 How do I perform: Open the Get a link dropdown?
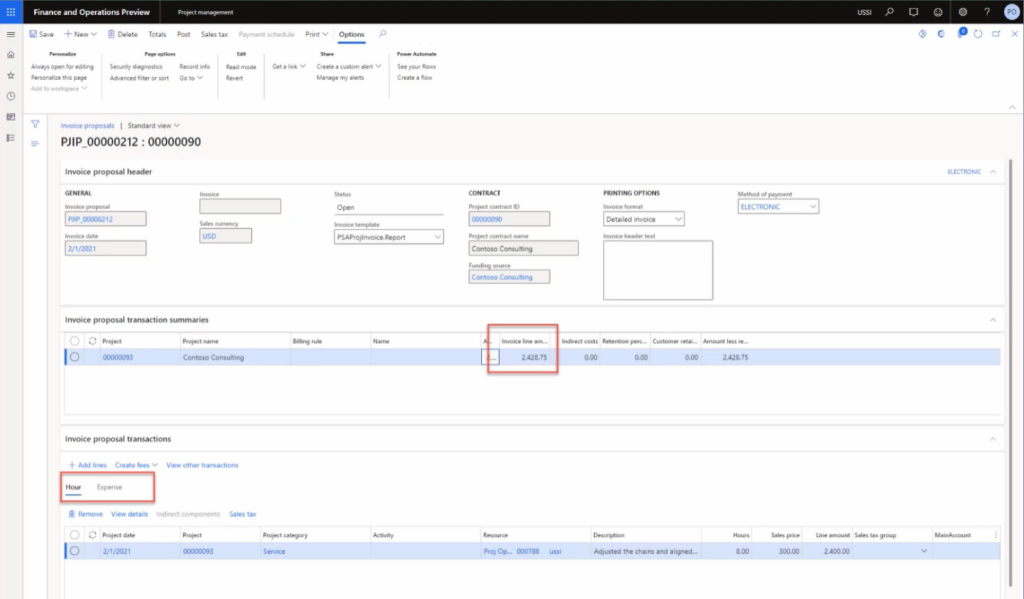coord(289,67)
